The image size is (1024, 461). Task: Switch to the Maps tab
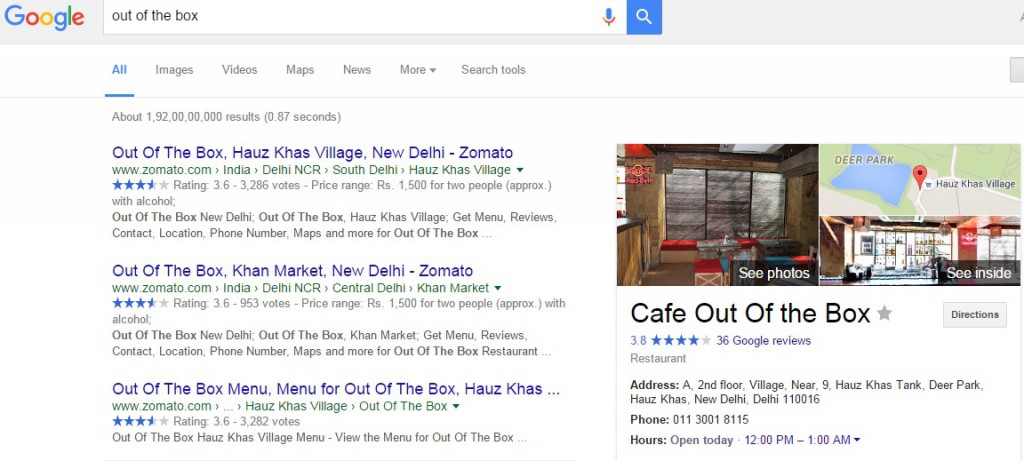[300, 70]
